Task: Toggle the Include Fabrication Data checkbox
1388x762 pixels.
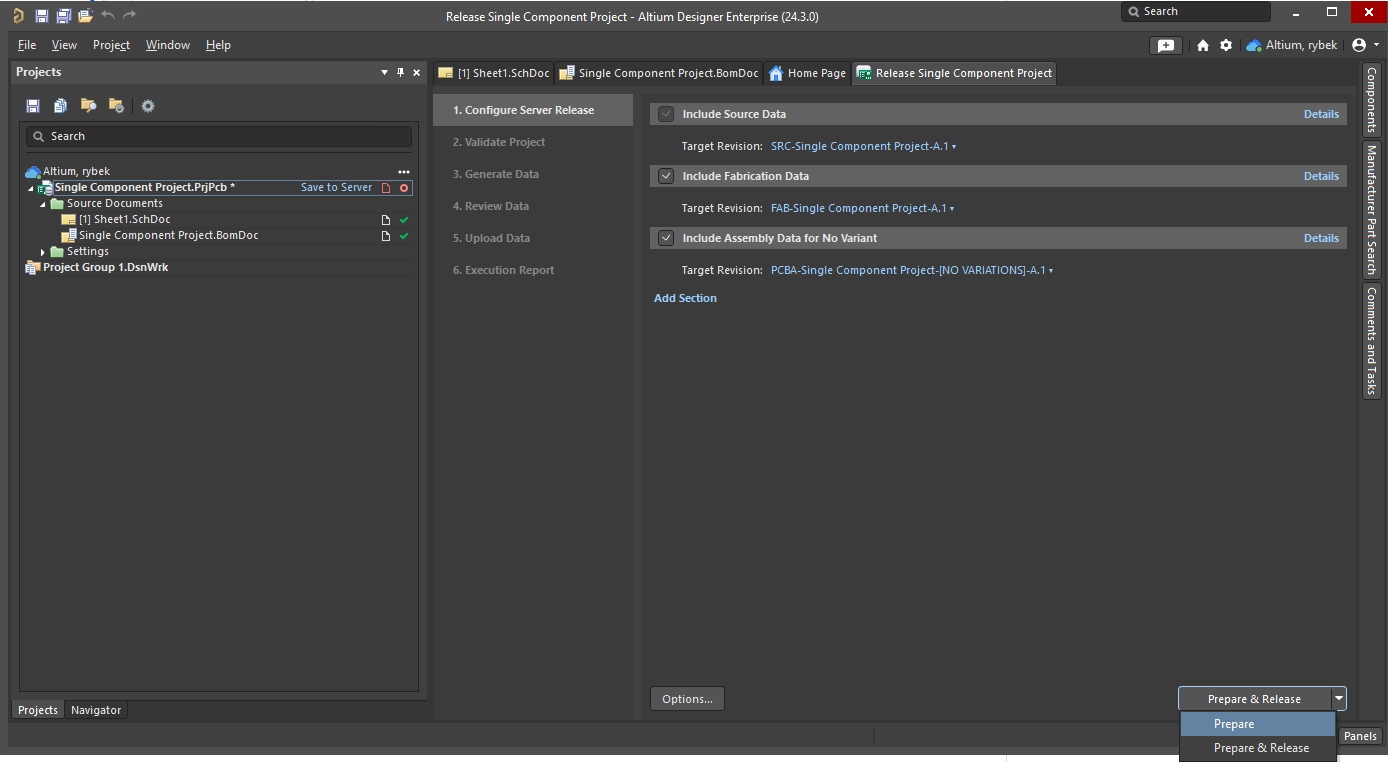Action: 666,176
